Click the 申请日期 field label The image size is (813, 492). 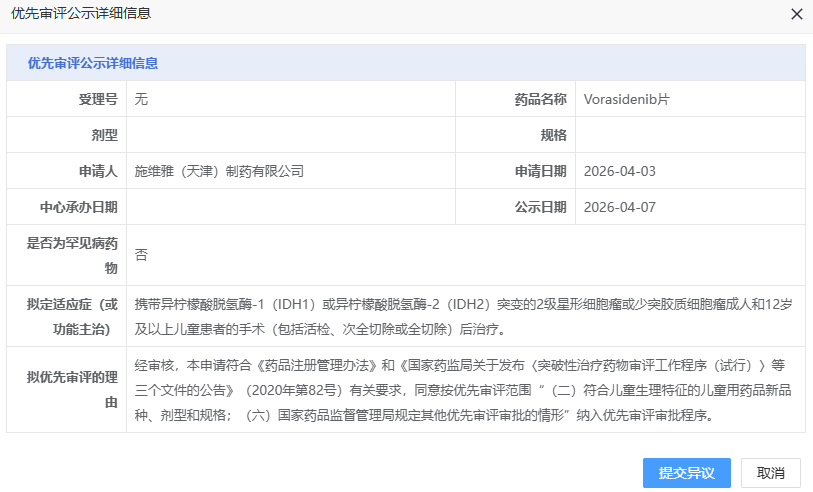(x=540, y=171)
